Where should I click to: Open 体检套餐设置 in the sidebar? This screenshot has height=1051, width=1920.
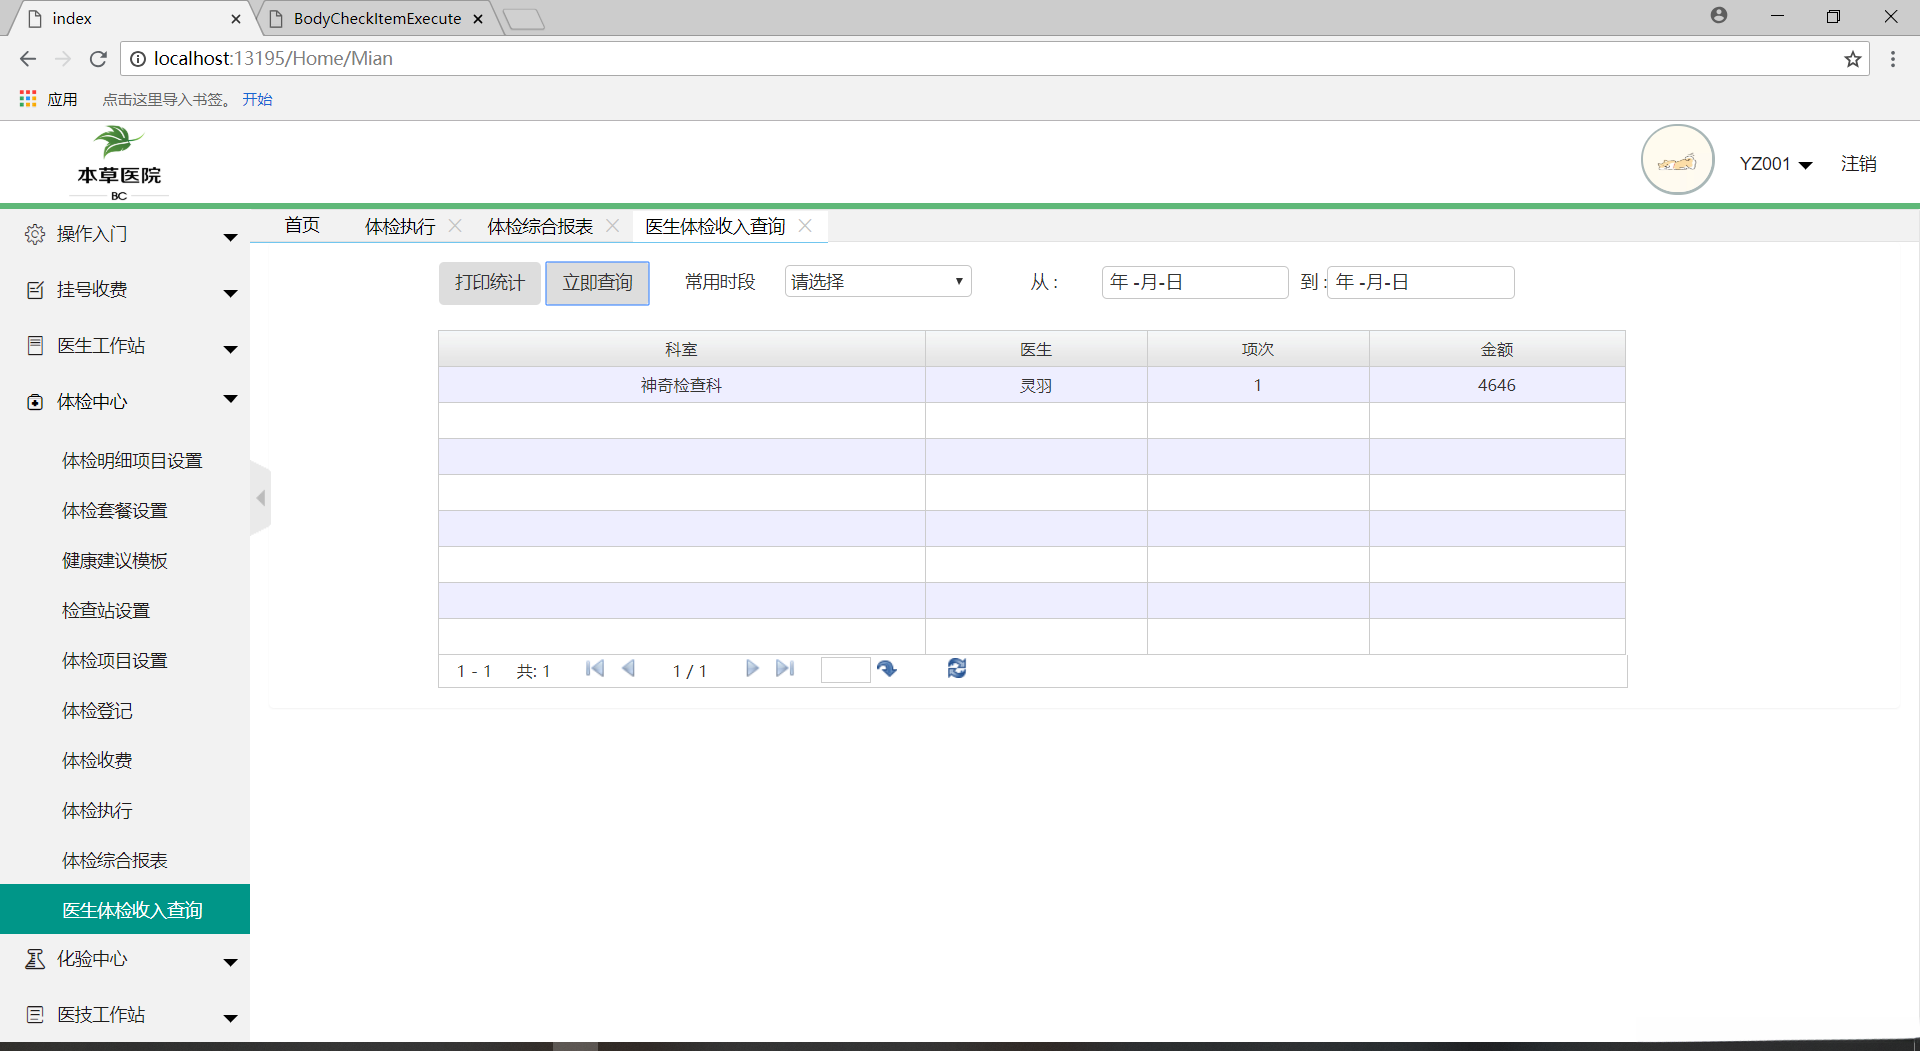point(115,511)
